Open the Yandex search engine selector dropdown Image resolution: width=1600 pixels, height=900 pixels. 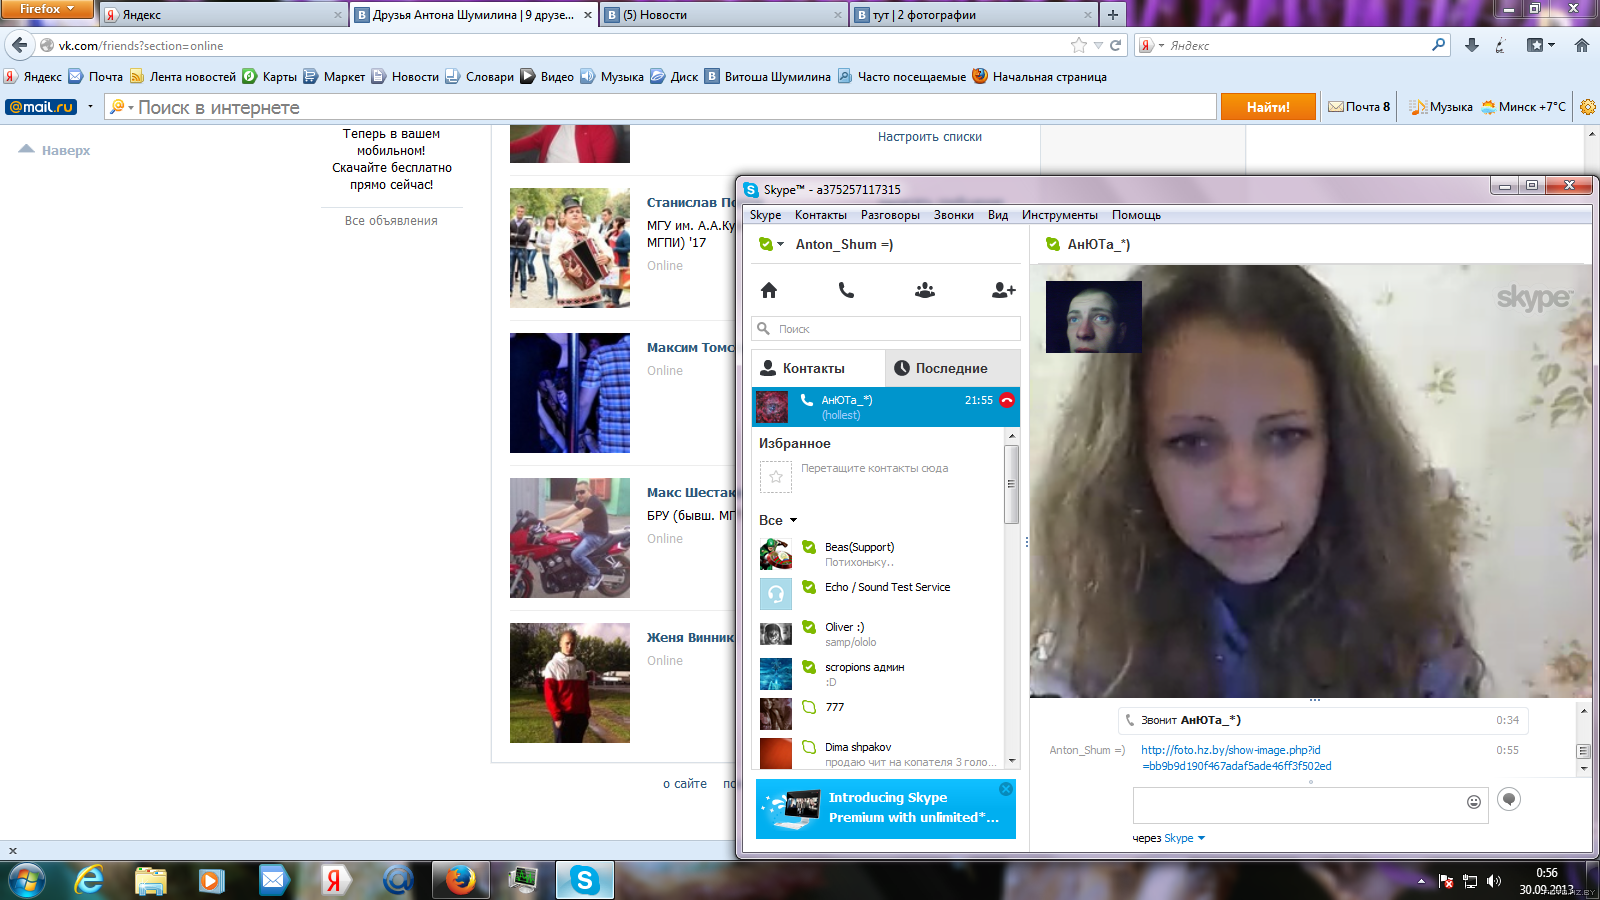[x=1152, y=45]
